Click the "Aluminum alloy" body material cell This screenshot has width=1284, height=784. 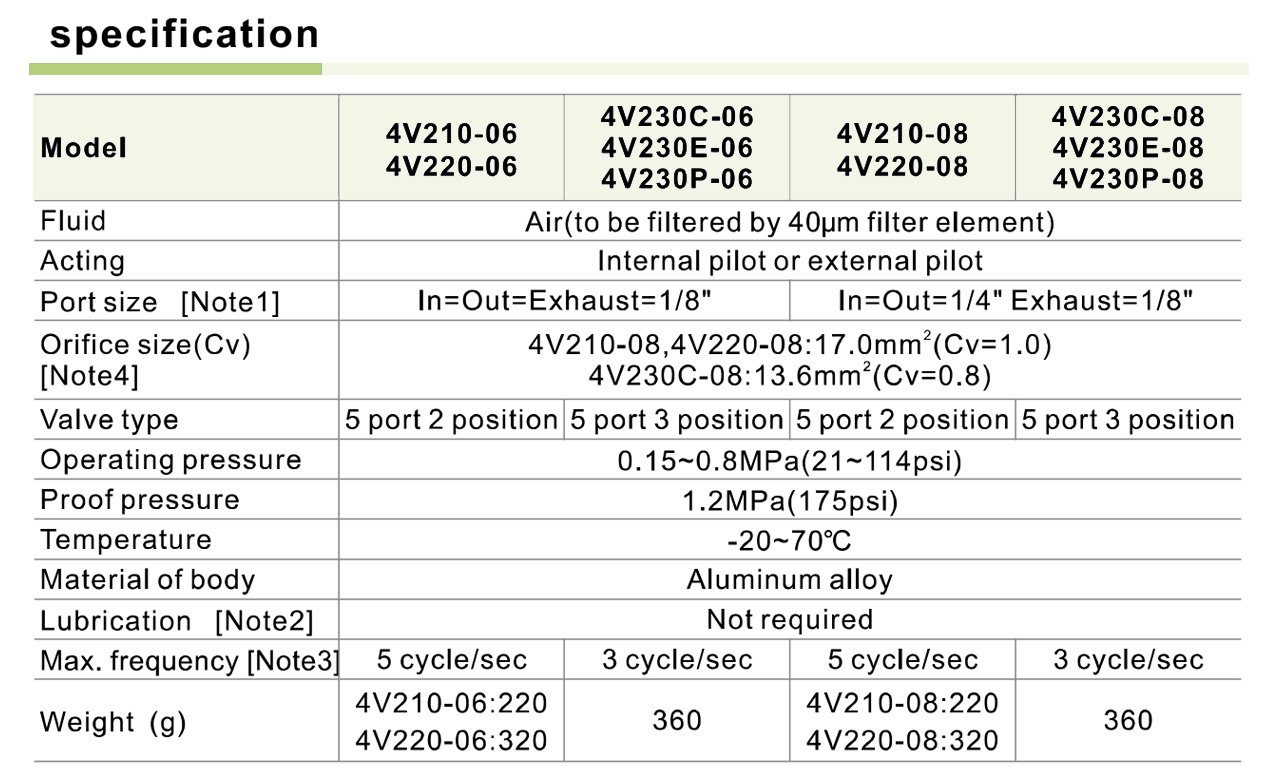pos(789,580)
